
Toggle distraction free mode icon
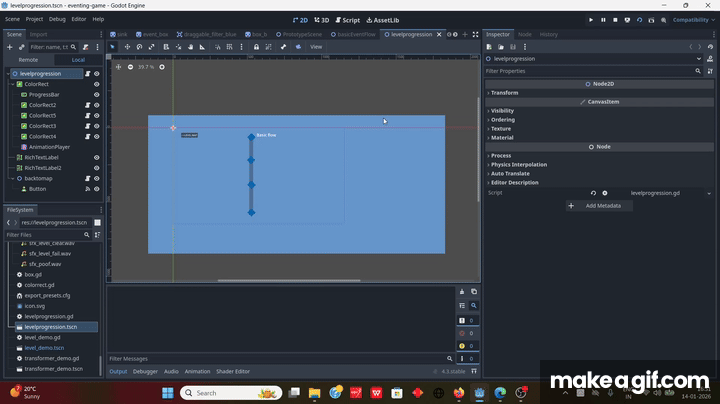tap(475, 34)
